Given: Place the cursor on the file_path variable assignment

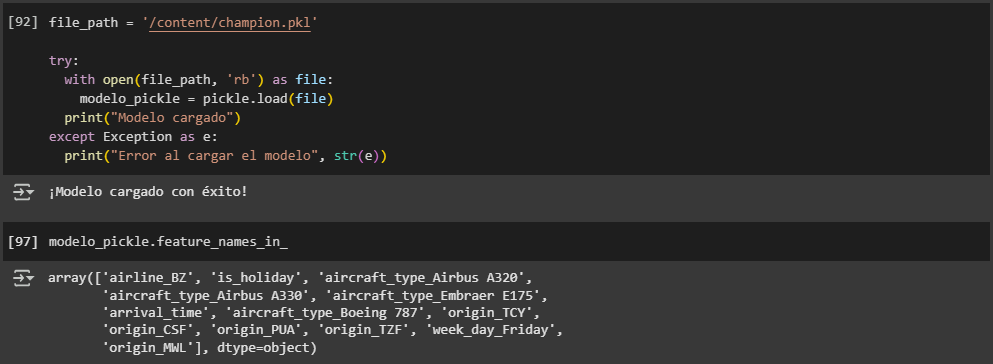Looking at the screenshot, I should tap(184, 23).
